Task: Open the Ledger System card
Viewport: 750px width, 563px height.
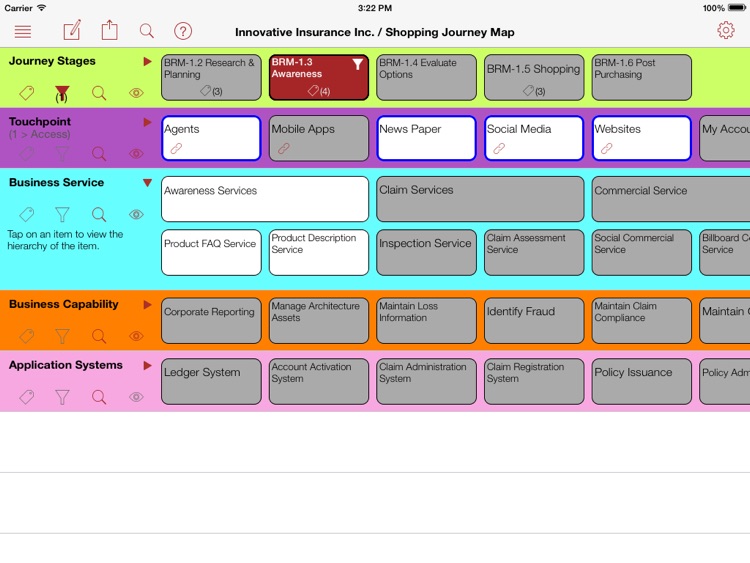Action: coord(211,381)
